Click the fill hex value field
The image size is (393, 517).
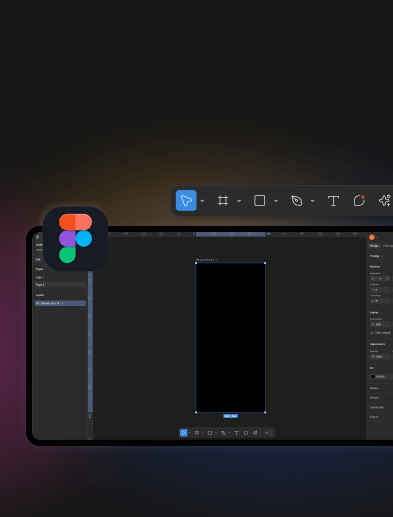point(382,377)
